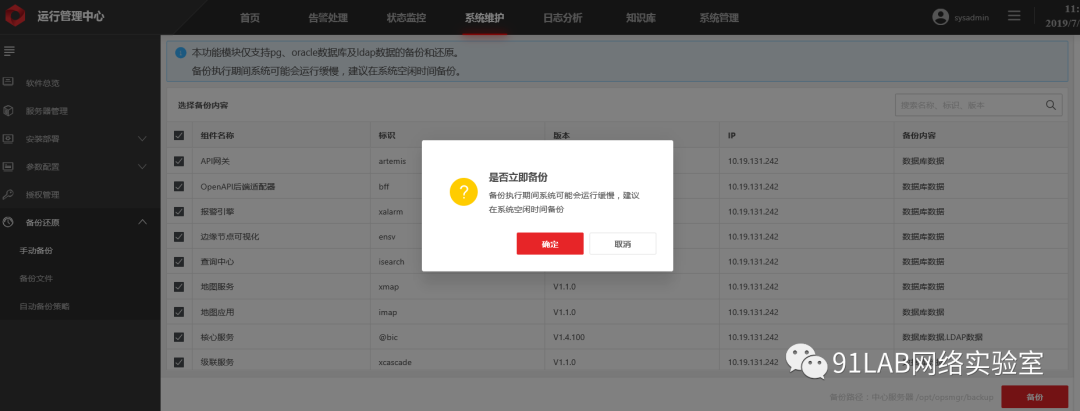Click the 数据库数据,LDAP数据 cell

pos(942,337)
